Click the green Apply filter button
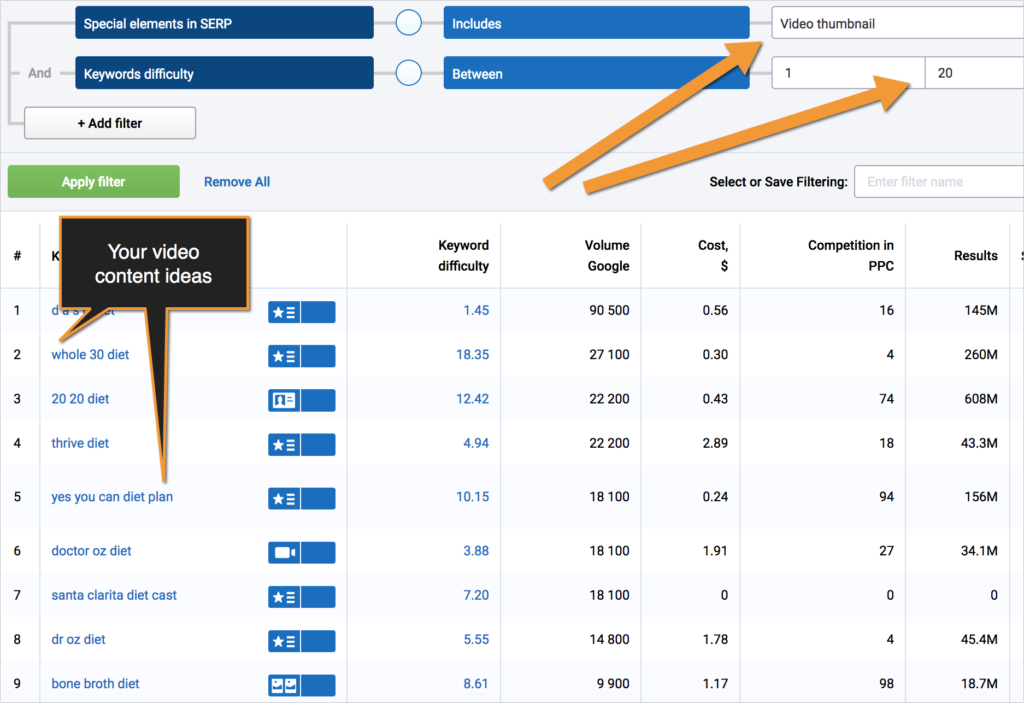 (x=93, y=181)
